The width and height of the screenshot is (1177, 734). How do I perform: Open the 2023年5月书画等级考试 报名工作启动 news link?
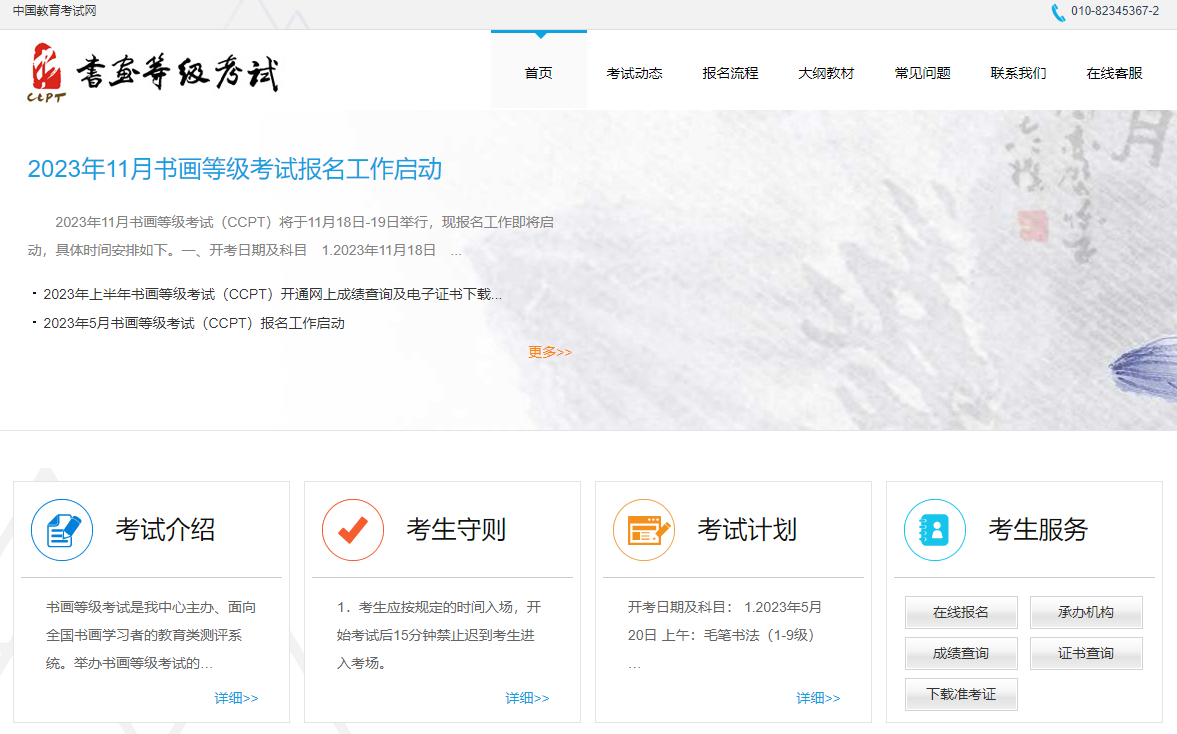(194, 323)
